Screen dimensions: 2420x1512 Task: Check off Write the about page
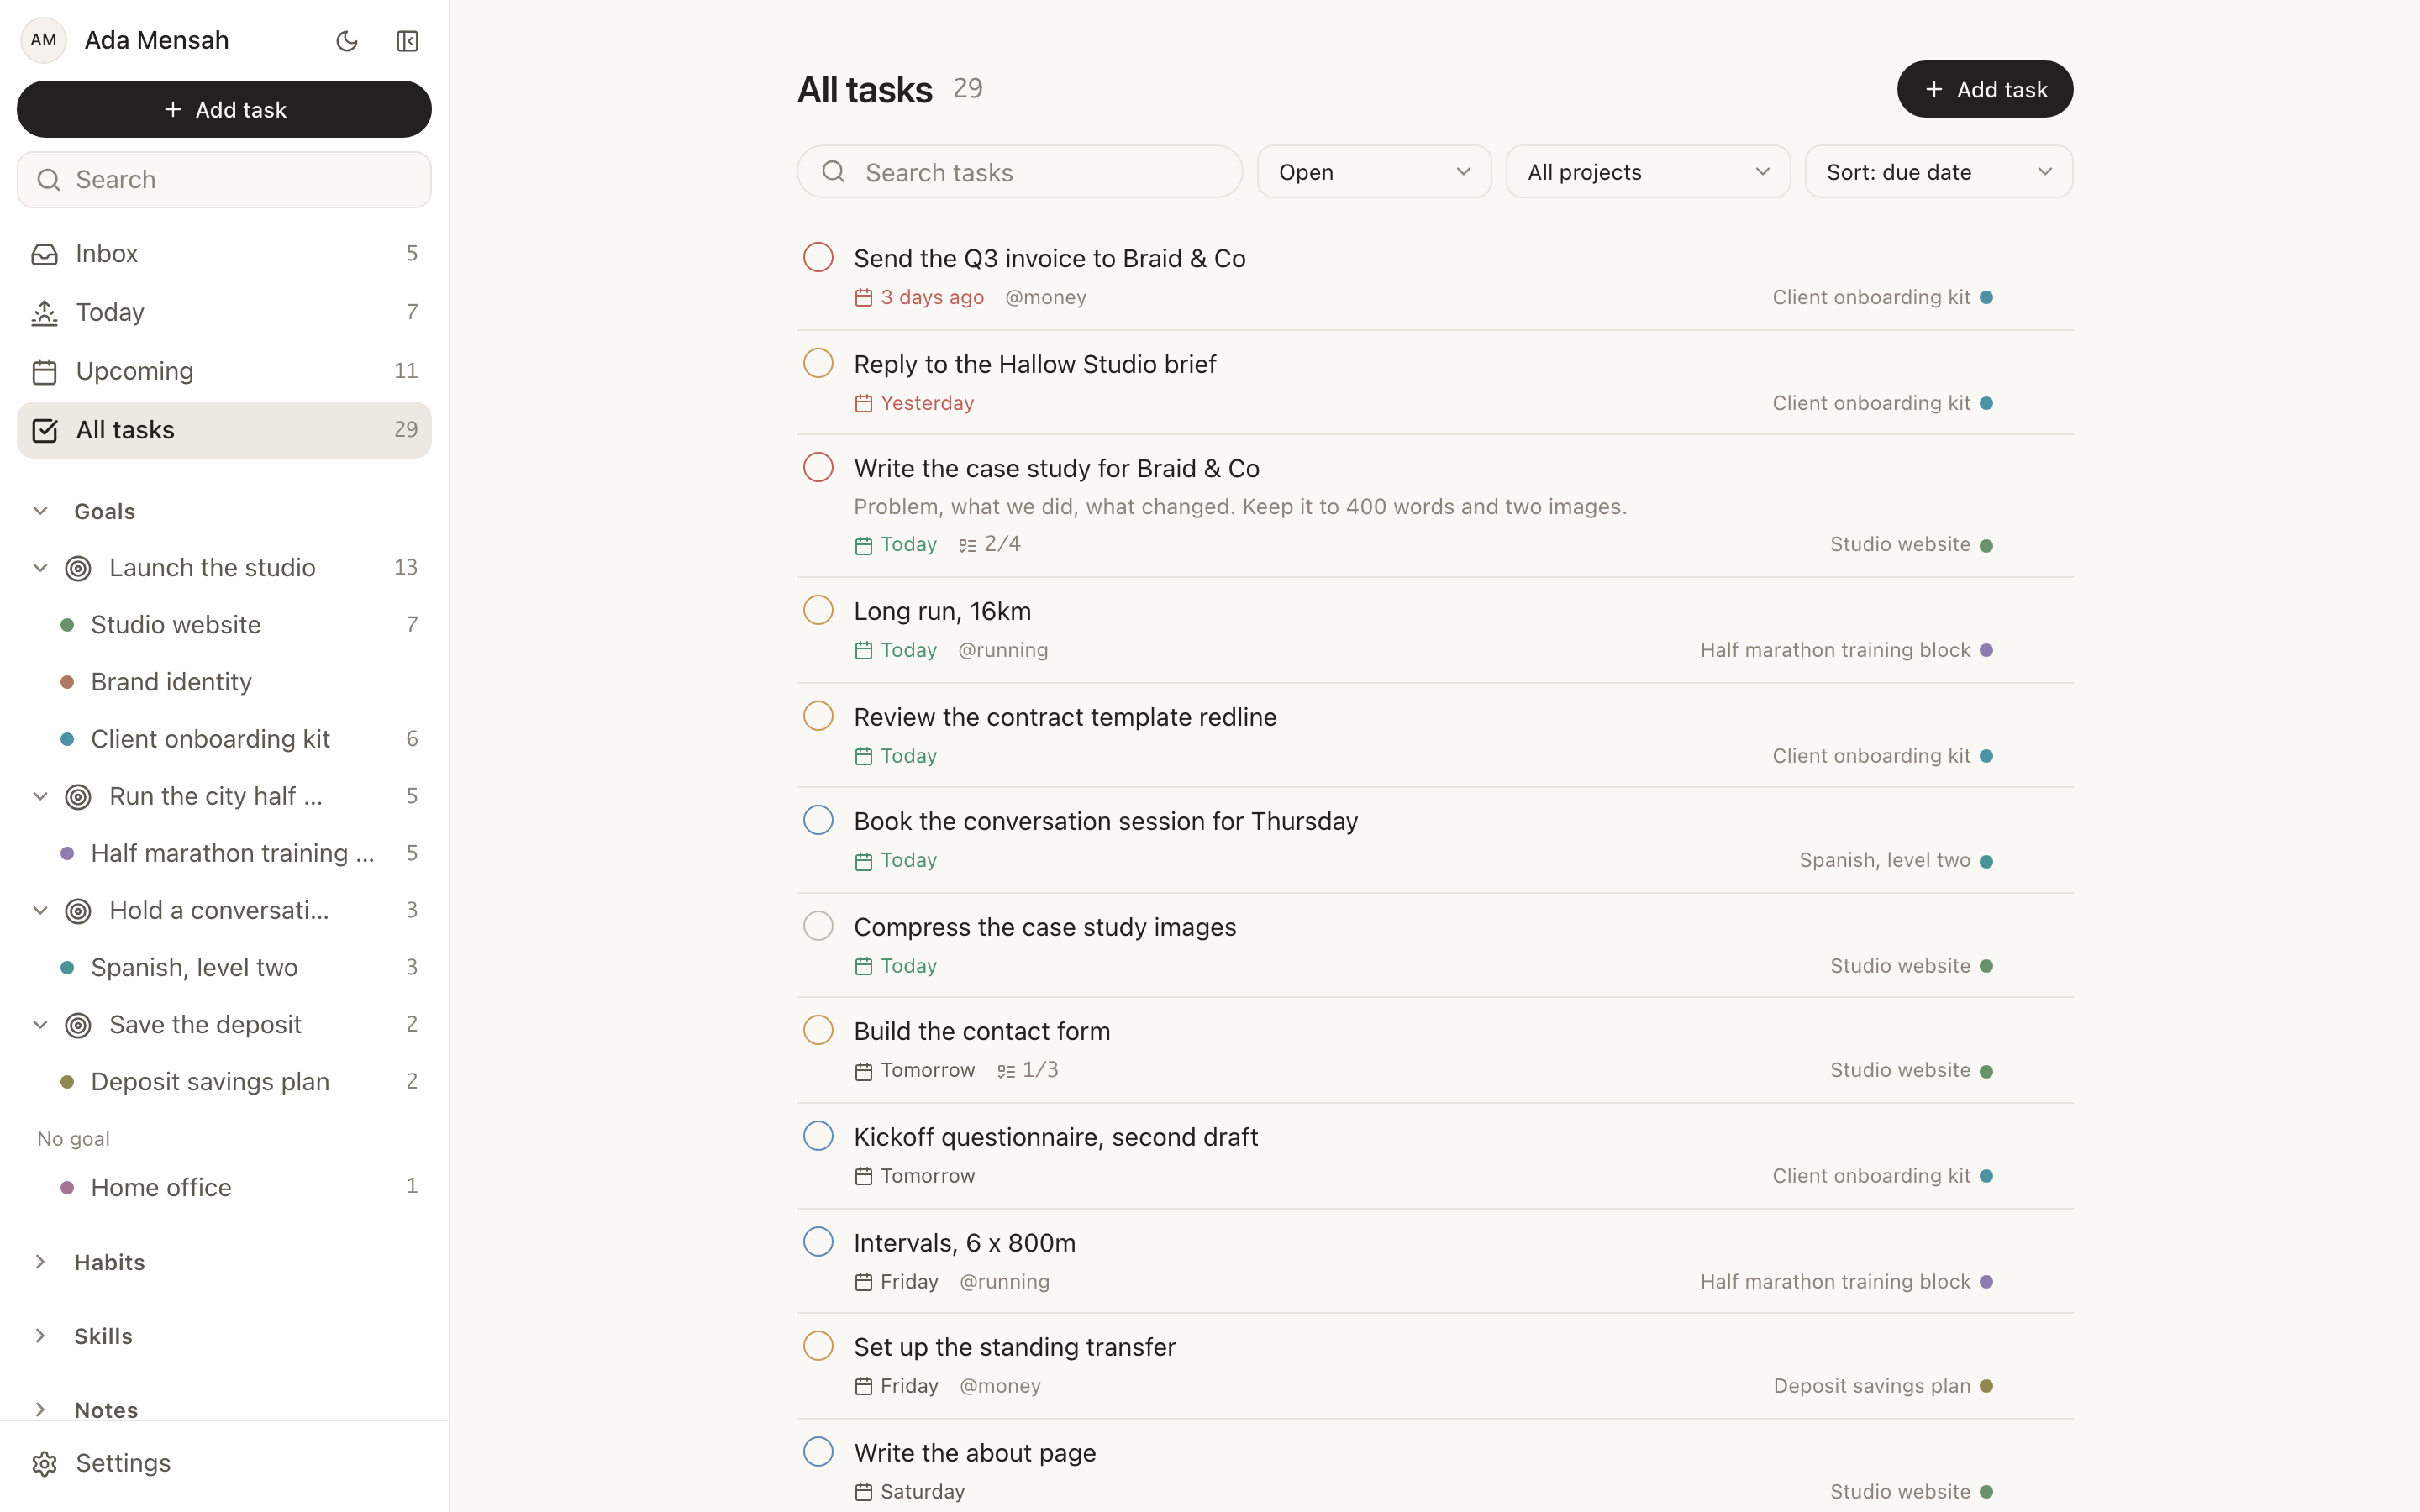click(818, 1452)
